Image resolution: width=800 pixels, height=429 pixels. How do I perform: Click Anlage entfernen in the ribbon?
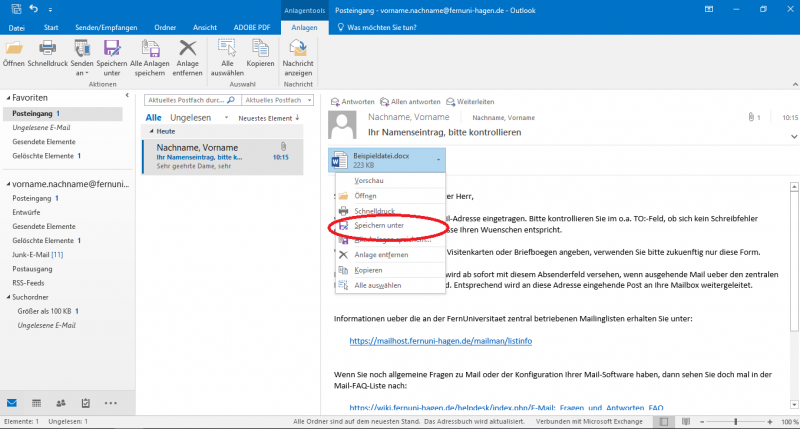(187, 58)
